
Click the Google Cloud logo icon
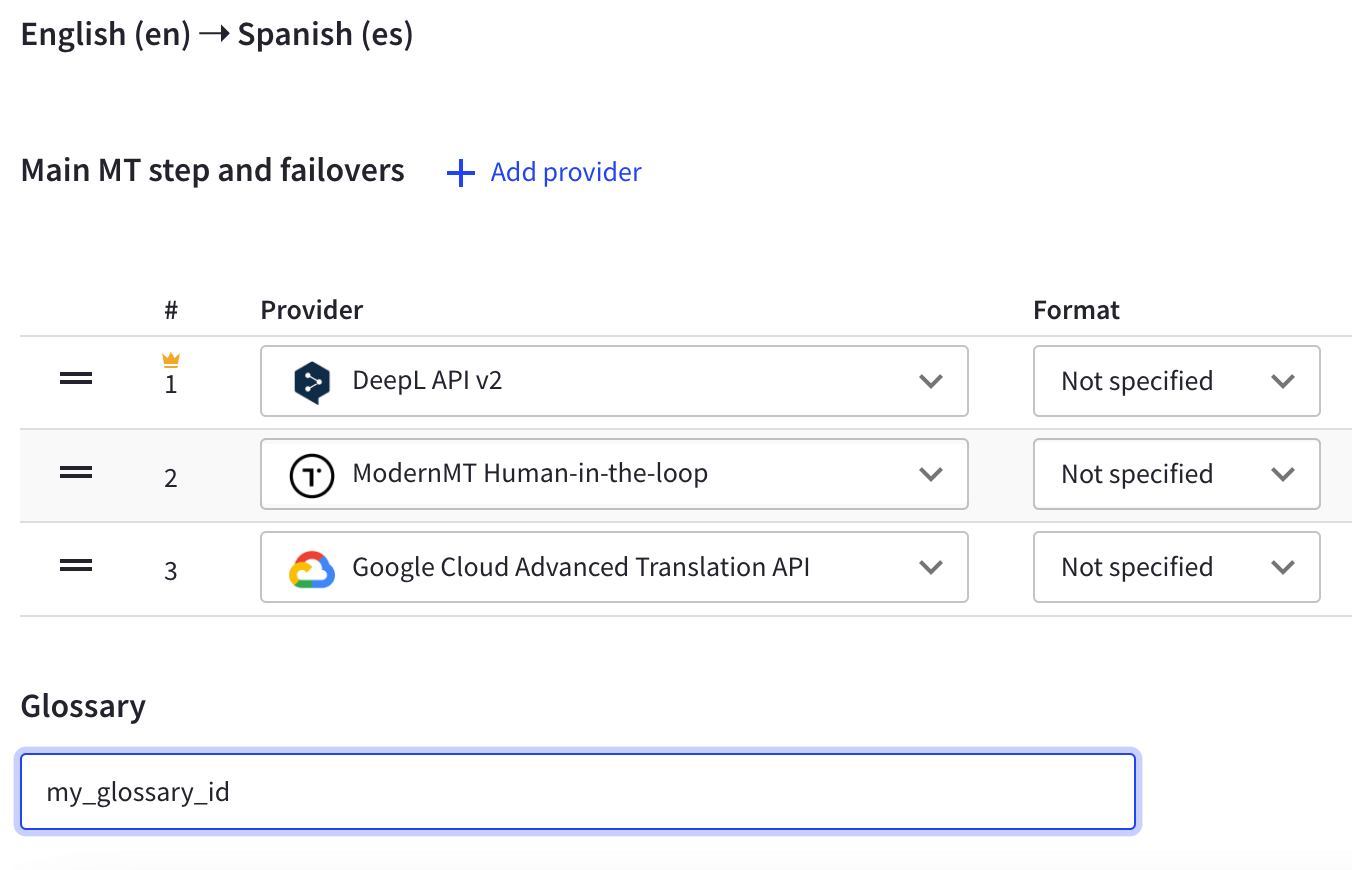pos(311,568)
